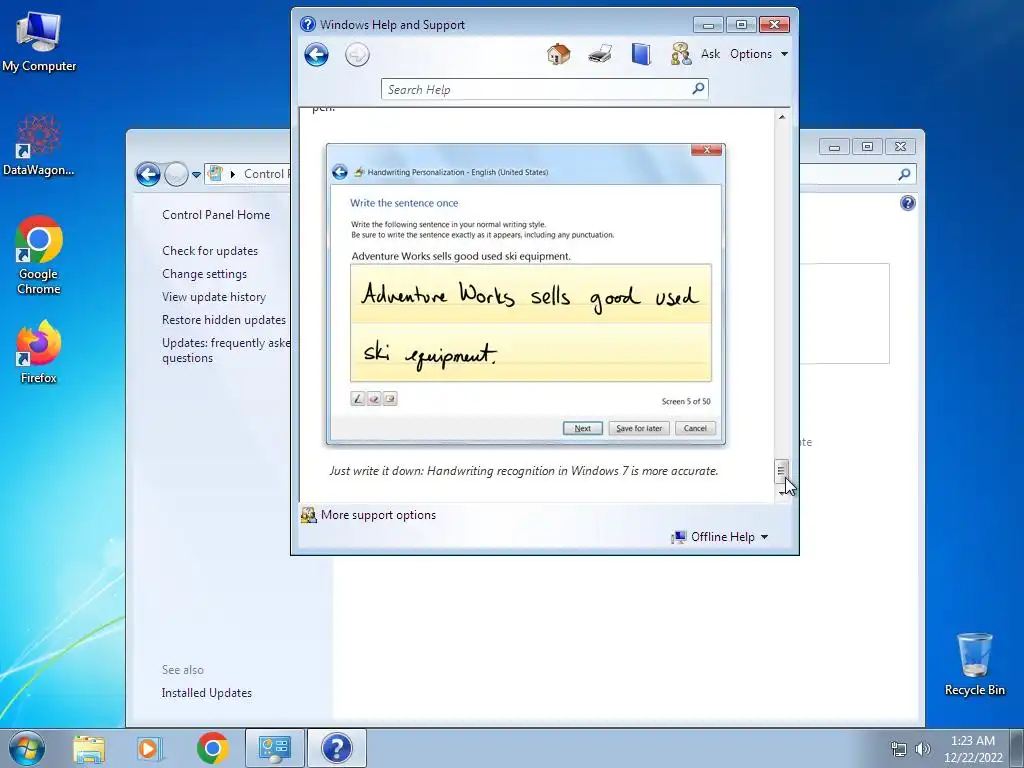Open the Windows Start menu

pos(27,748)
